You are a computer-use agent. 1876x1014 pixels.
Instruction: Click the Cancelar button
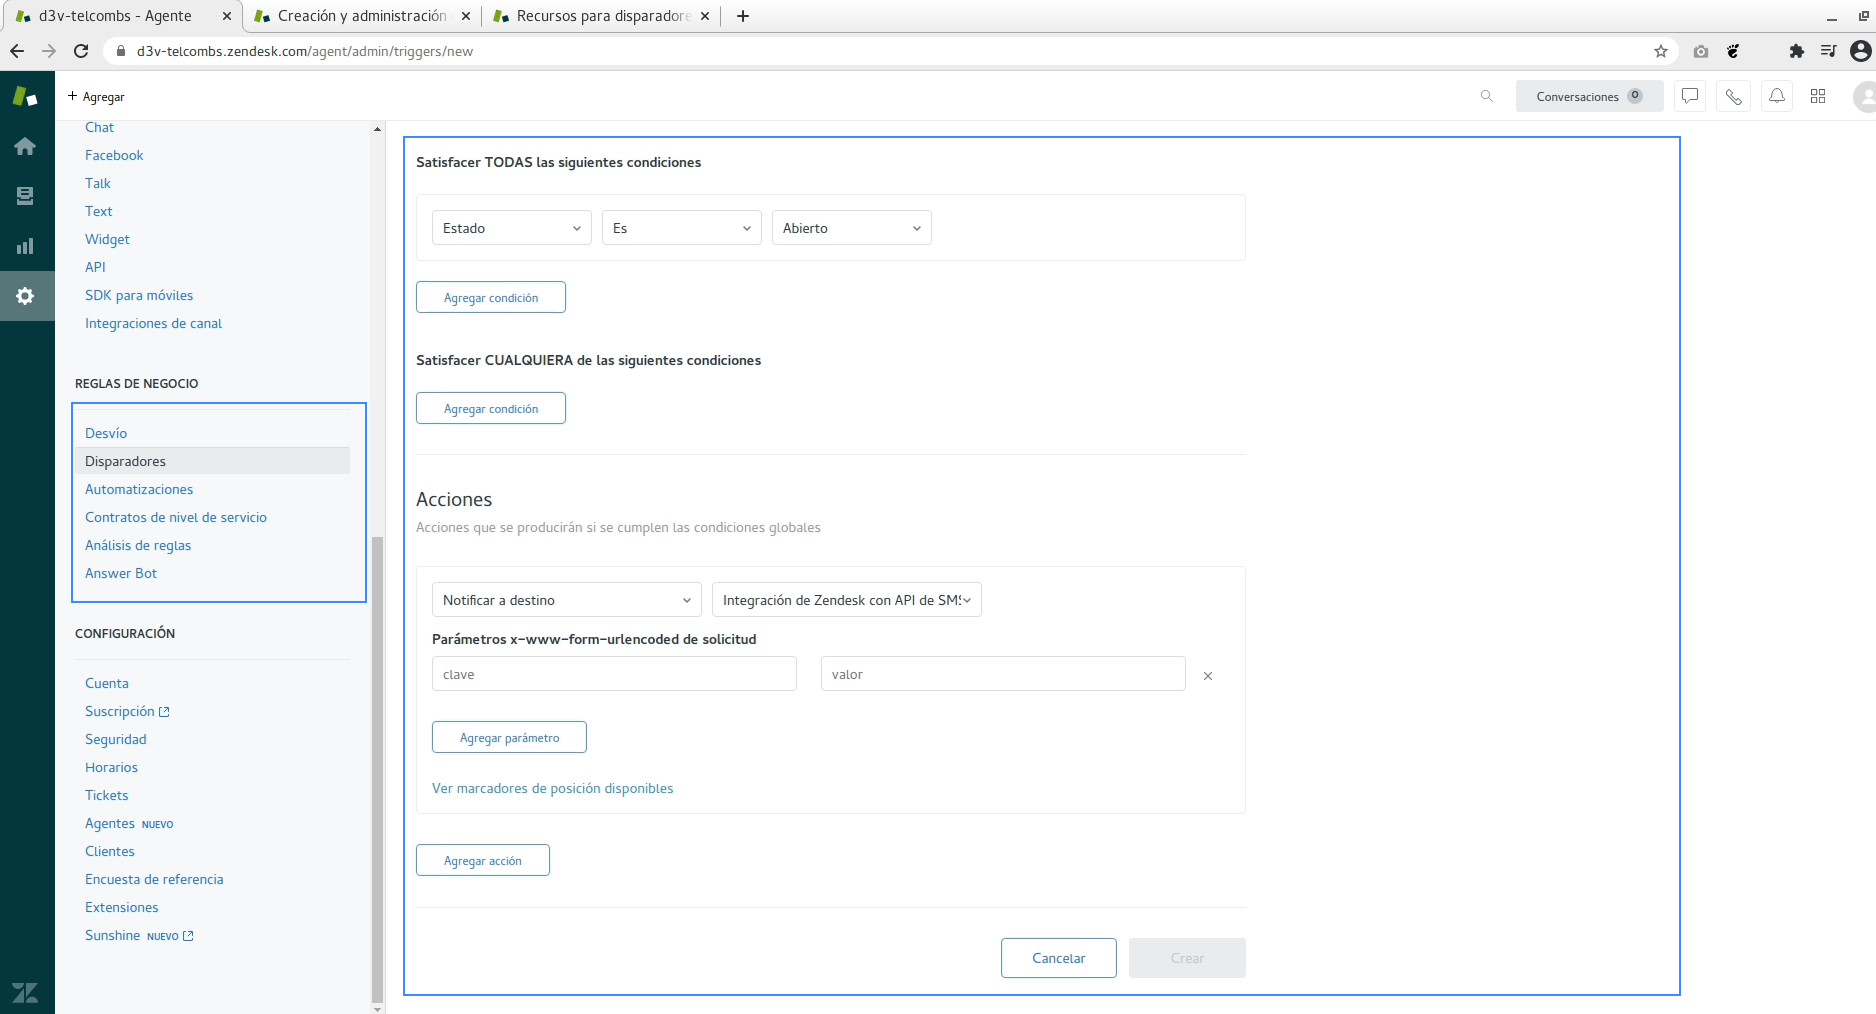pyautogui.click(x=1059, y=958)
